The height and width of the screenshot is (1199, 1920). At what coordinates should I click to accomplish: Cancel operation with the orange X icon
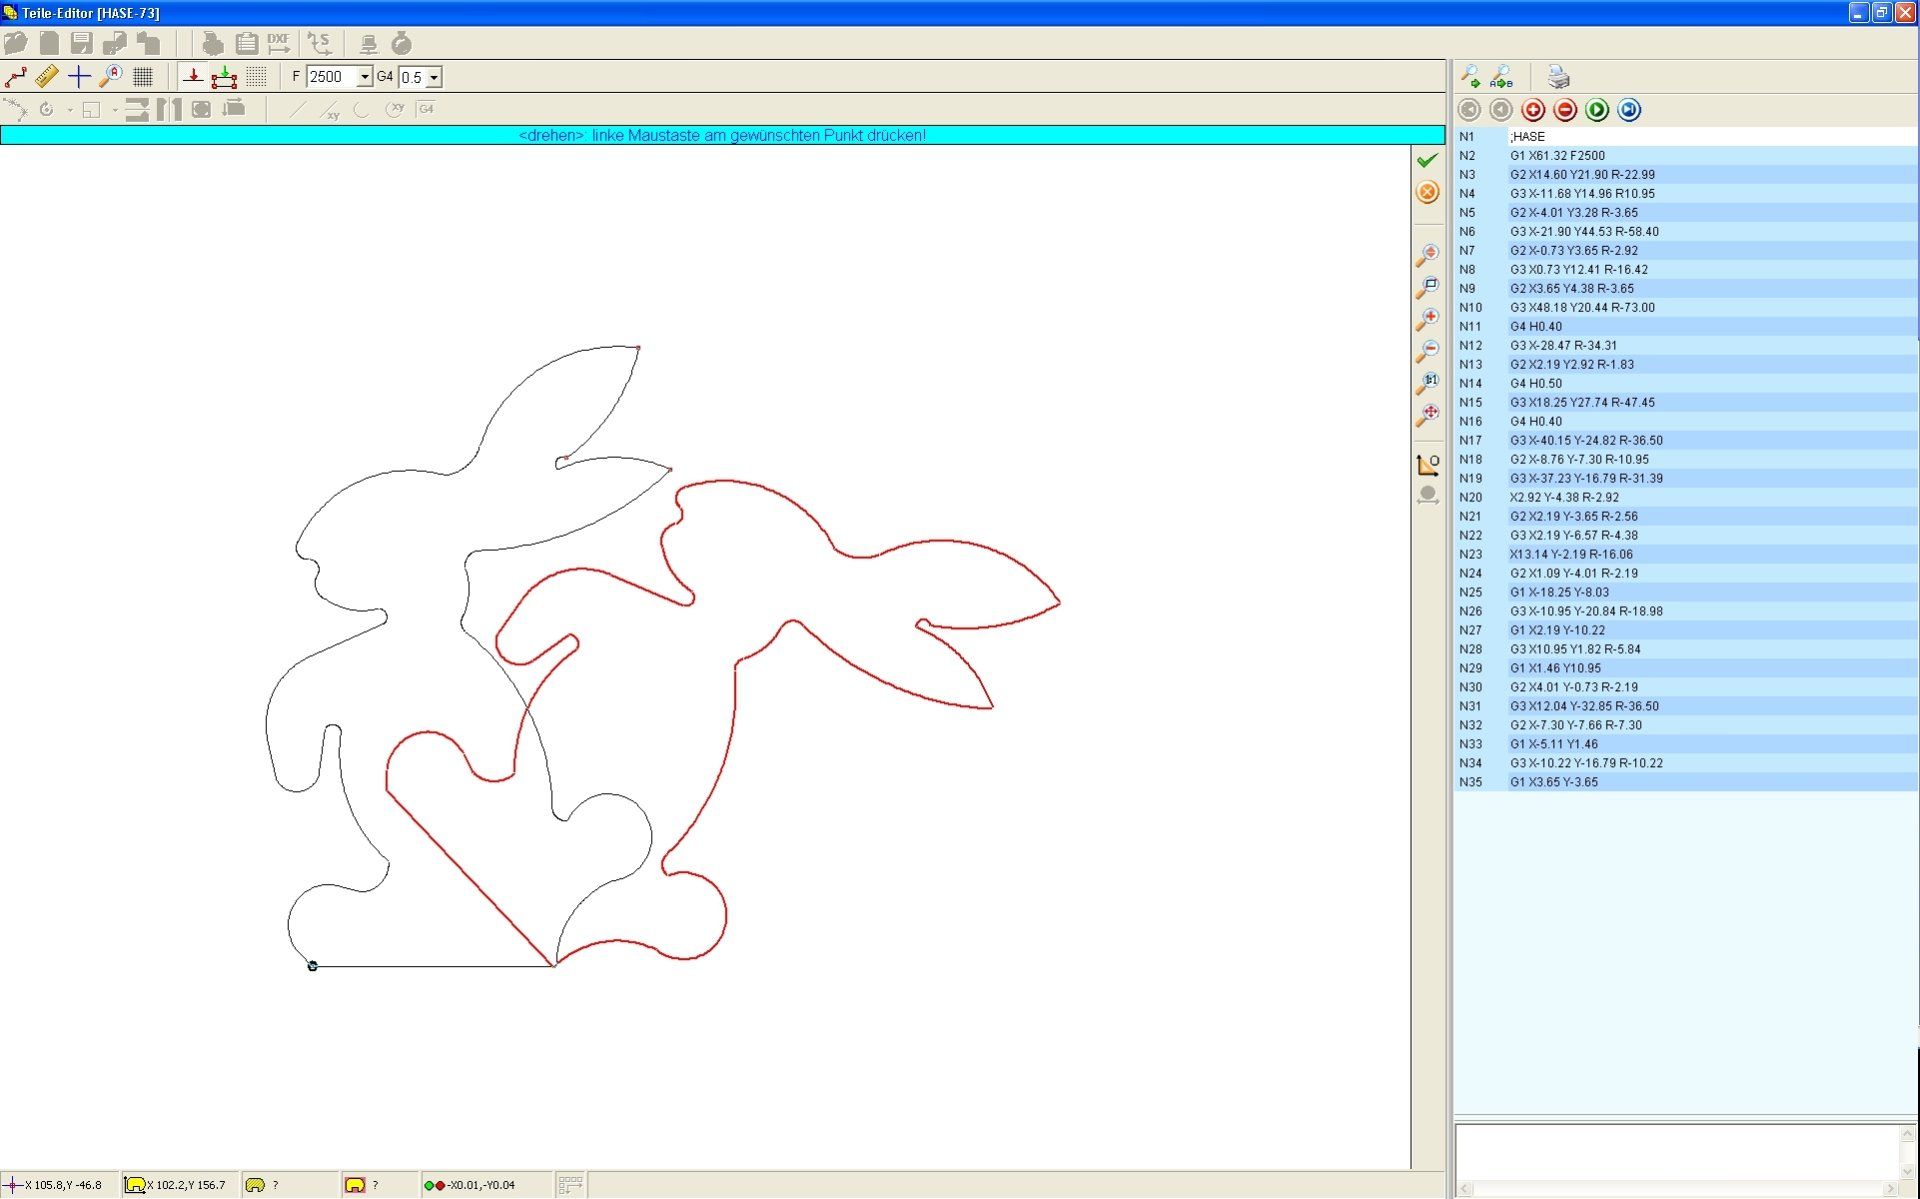click(x=1427, y=192)
